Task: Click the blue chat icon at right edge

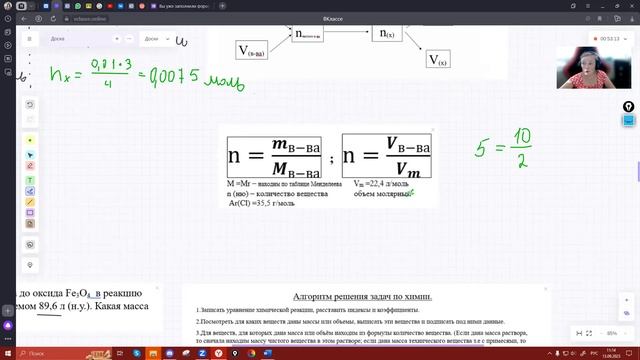Action: (629, 121)
